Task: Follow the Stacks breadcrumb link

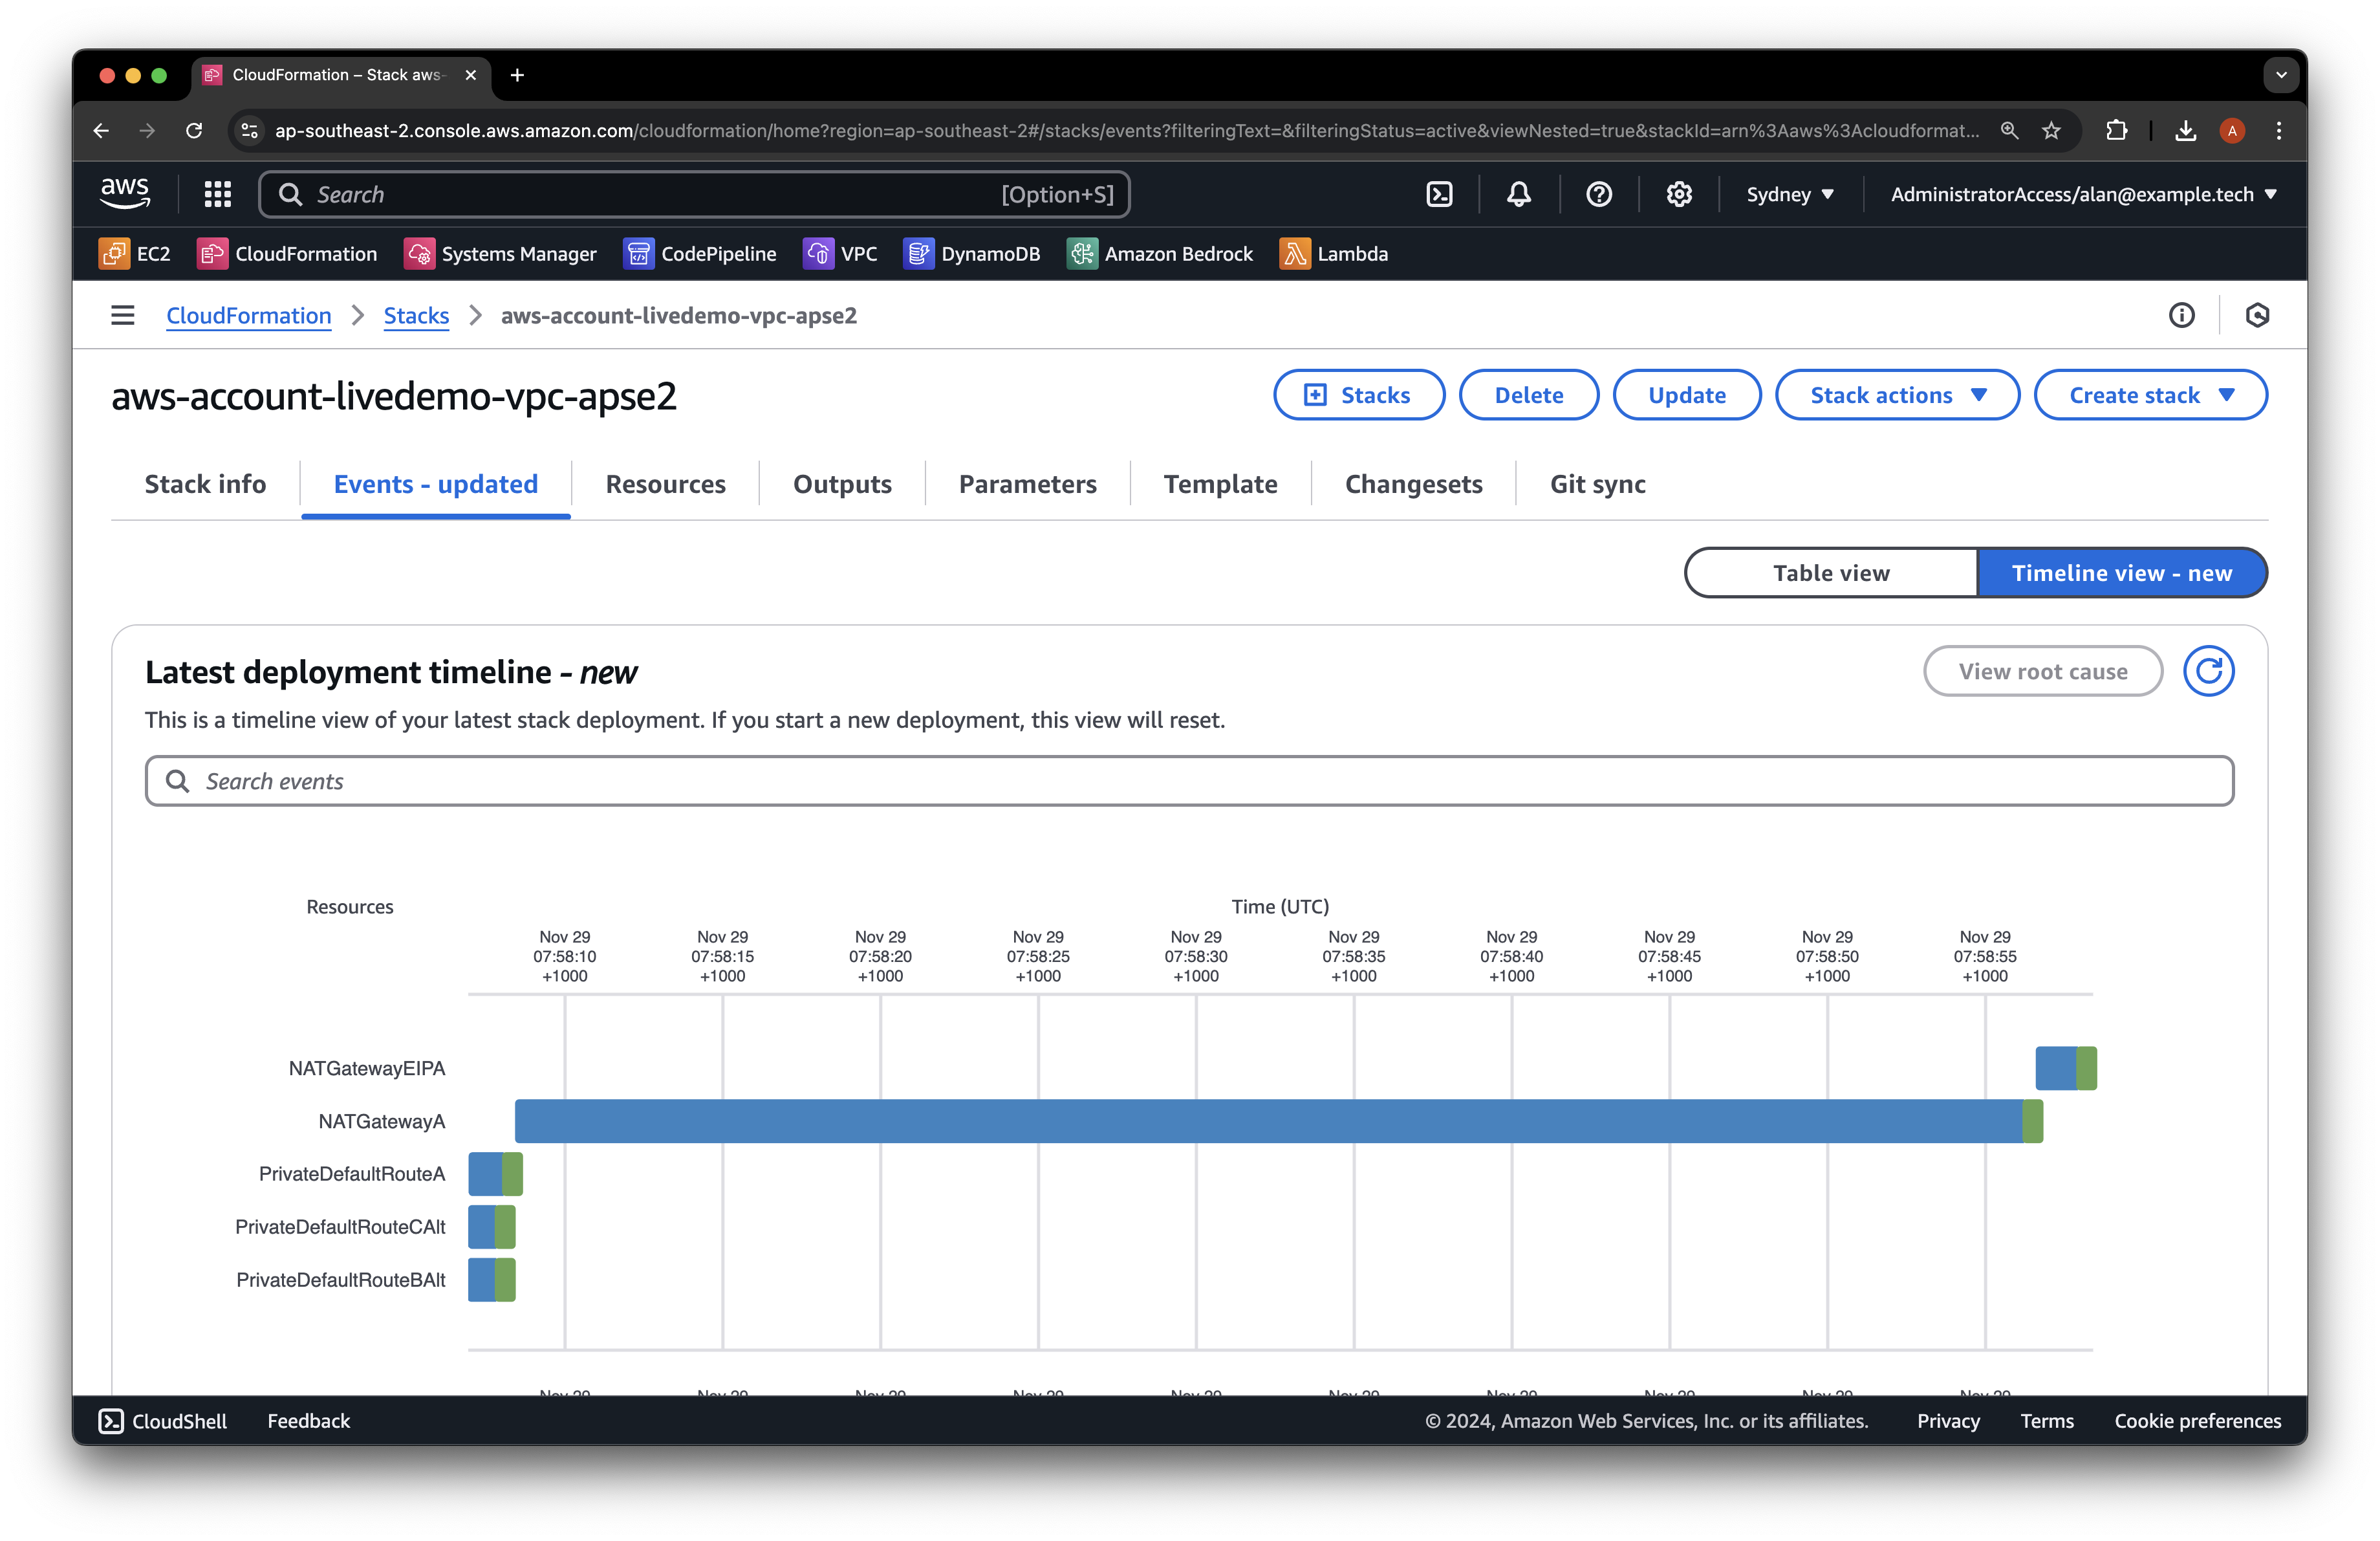Action: (x=416, y=316)
